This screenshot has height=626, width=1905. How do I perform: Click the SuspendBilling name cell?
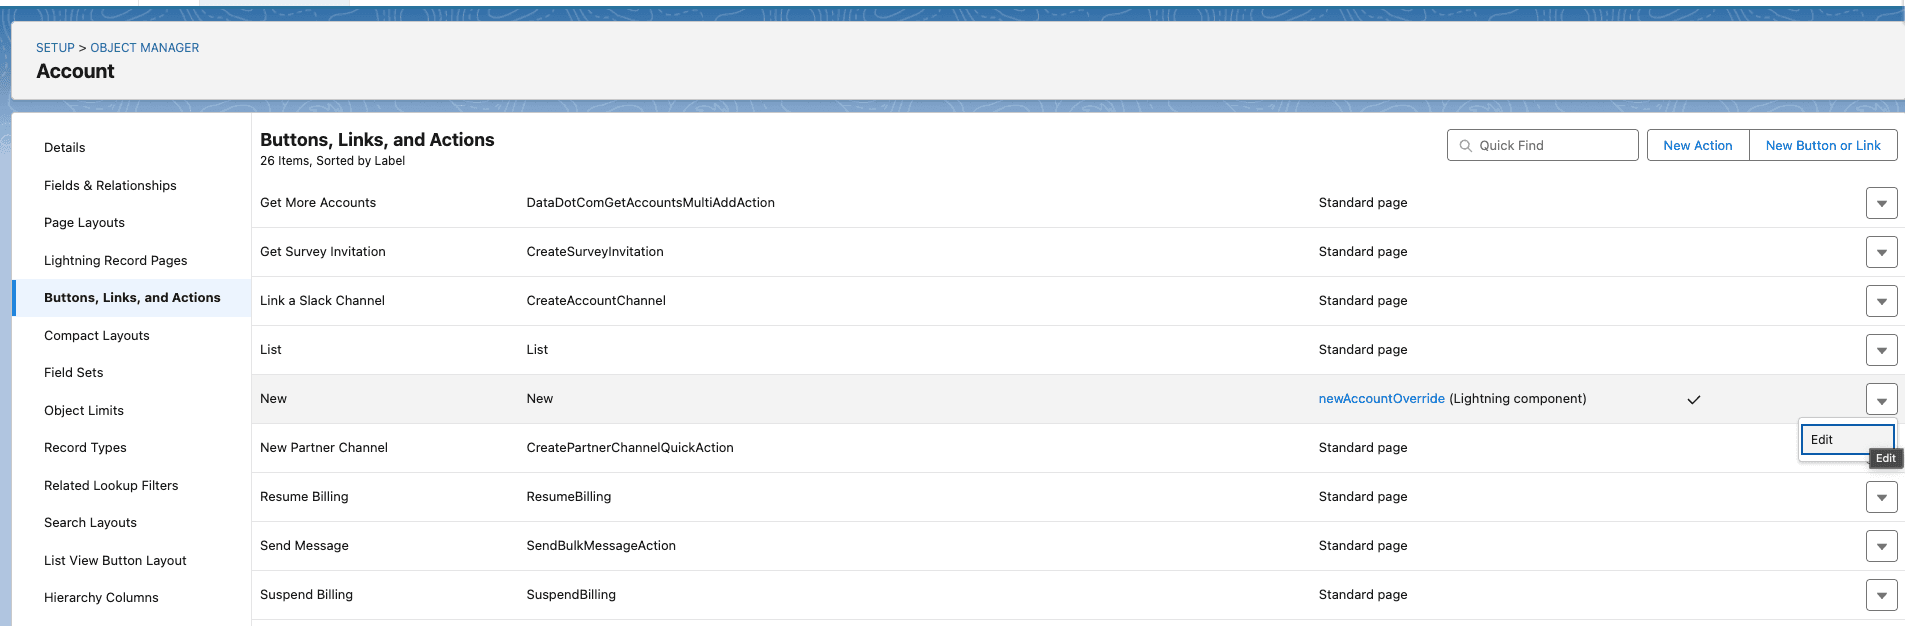(571, 594)
